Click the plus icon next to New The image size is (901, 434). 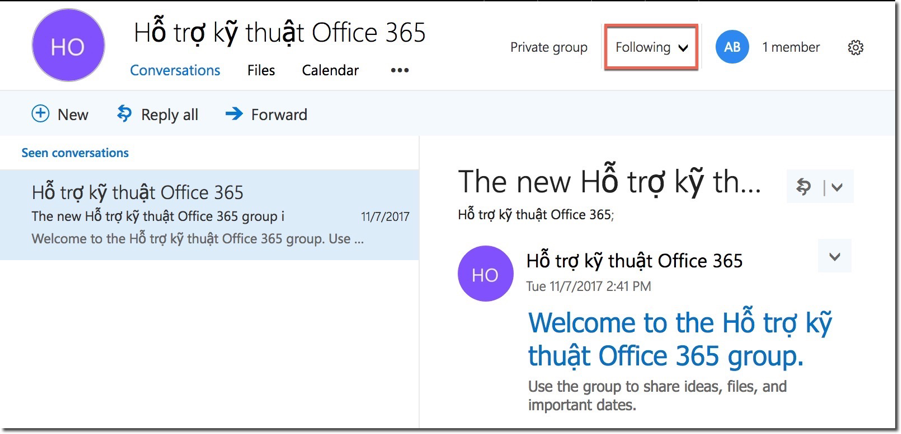point(40,114)
